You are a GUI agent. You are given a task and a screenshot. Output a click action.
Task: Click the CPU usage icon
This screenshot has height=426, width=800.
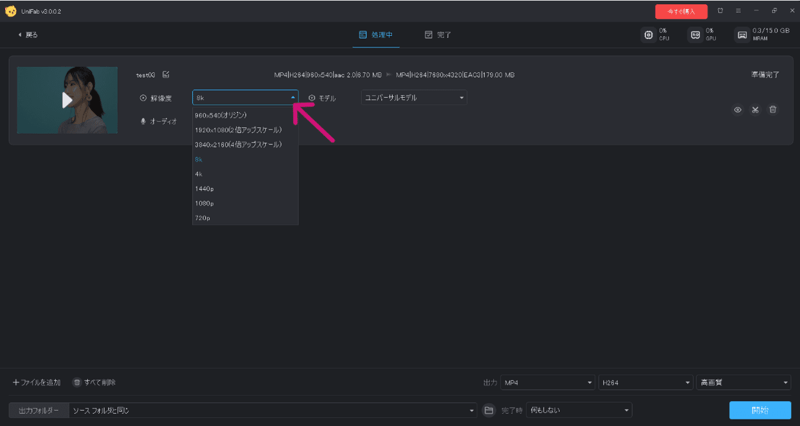coord(650,35)
